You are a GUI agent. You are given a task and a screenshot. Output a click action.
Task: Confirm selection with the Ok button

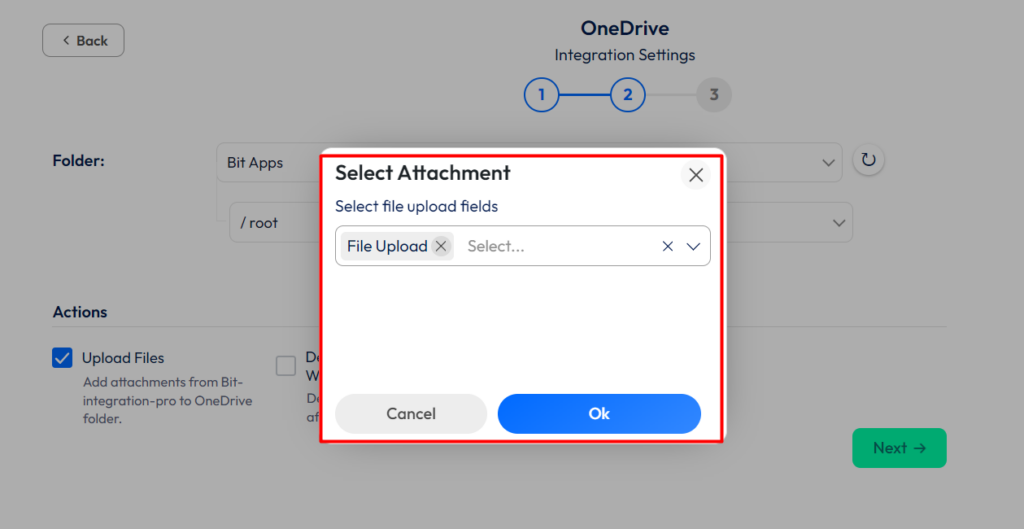point(599,414)
